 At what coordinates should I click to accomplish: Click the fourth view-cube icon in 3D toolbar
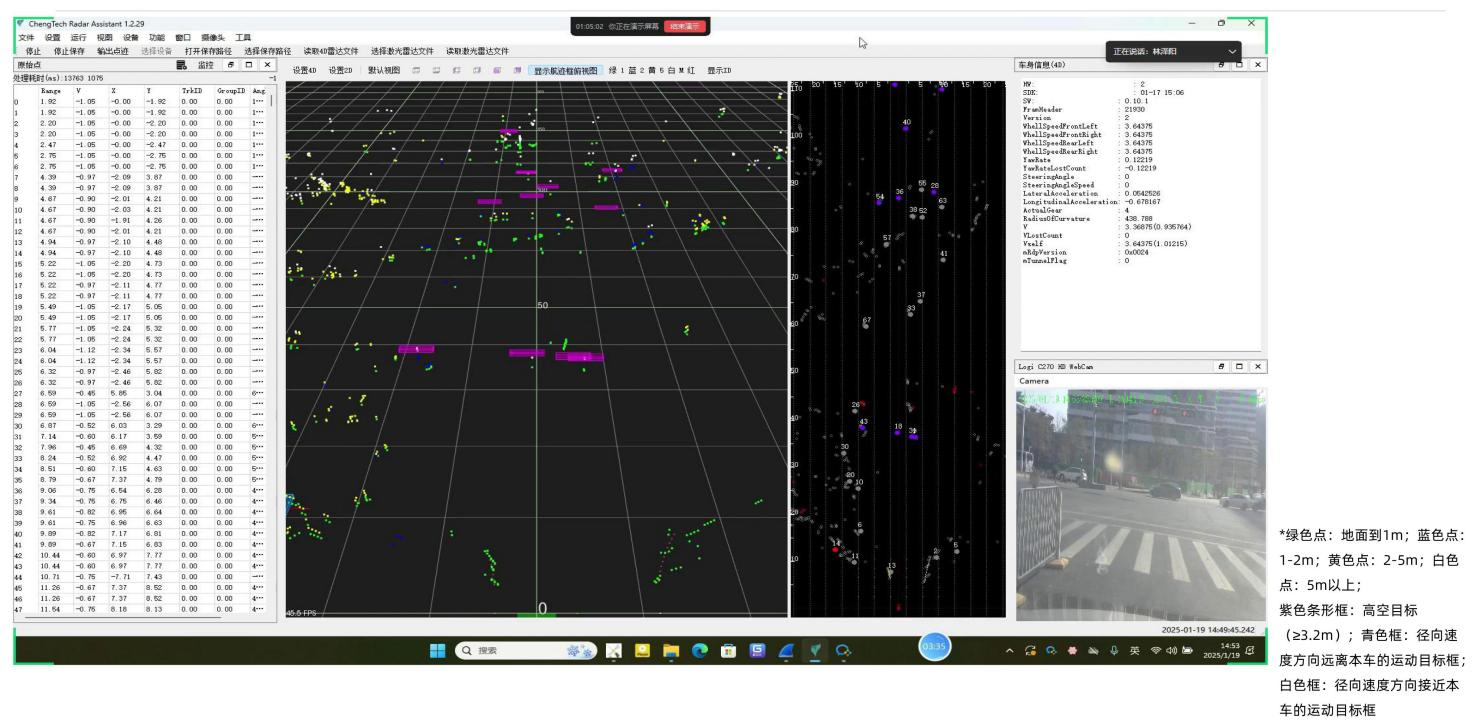click(477, 71)
